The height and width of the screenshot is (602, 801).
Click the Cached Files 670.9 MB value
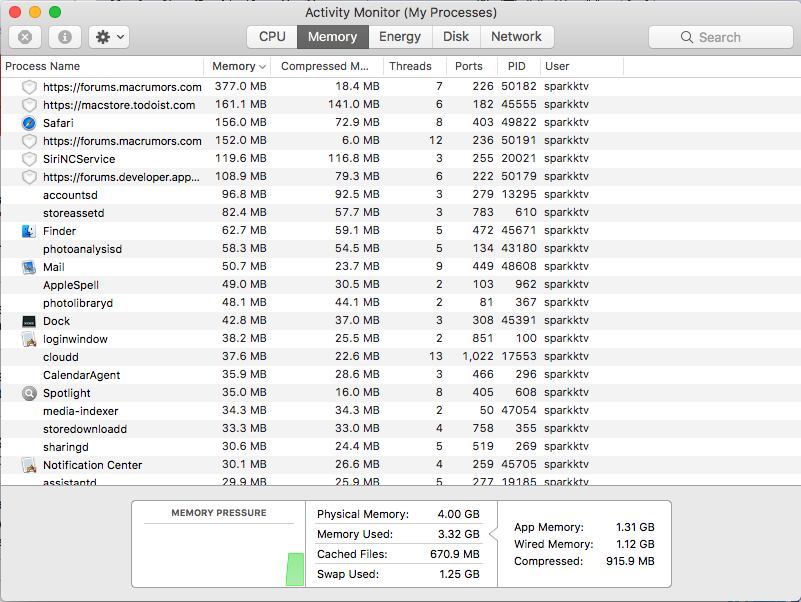click(455, 554)
